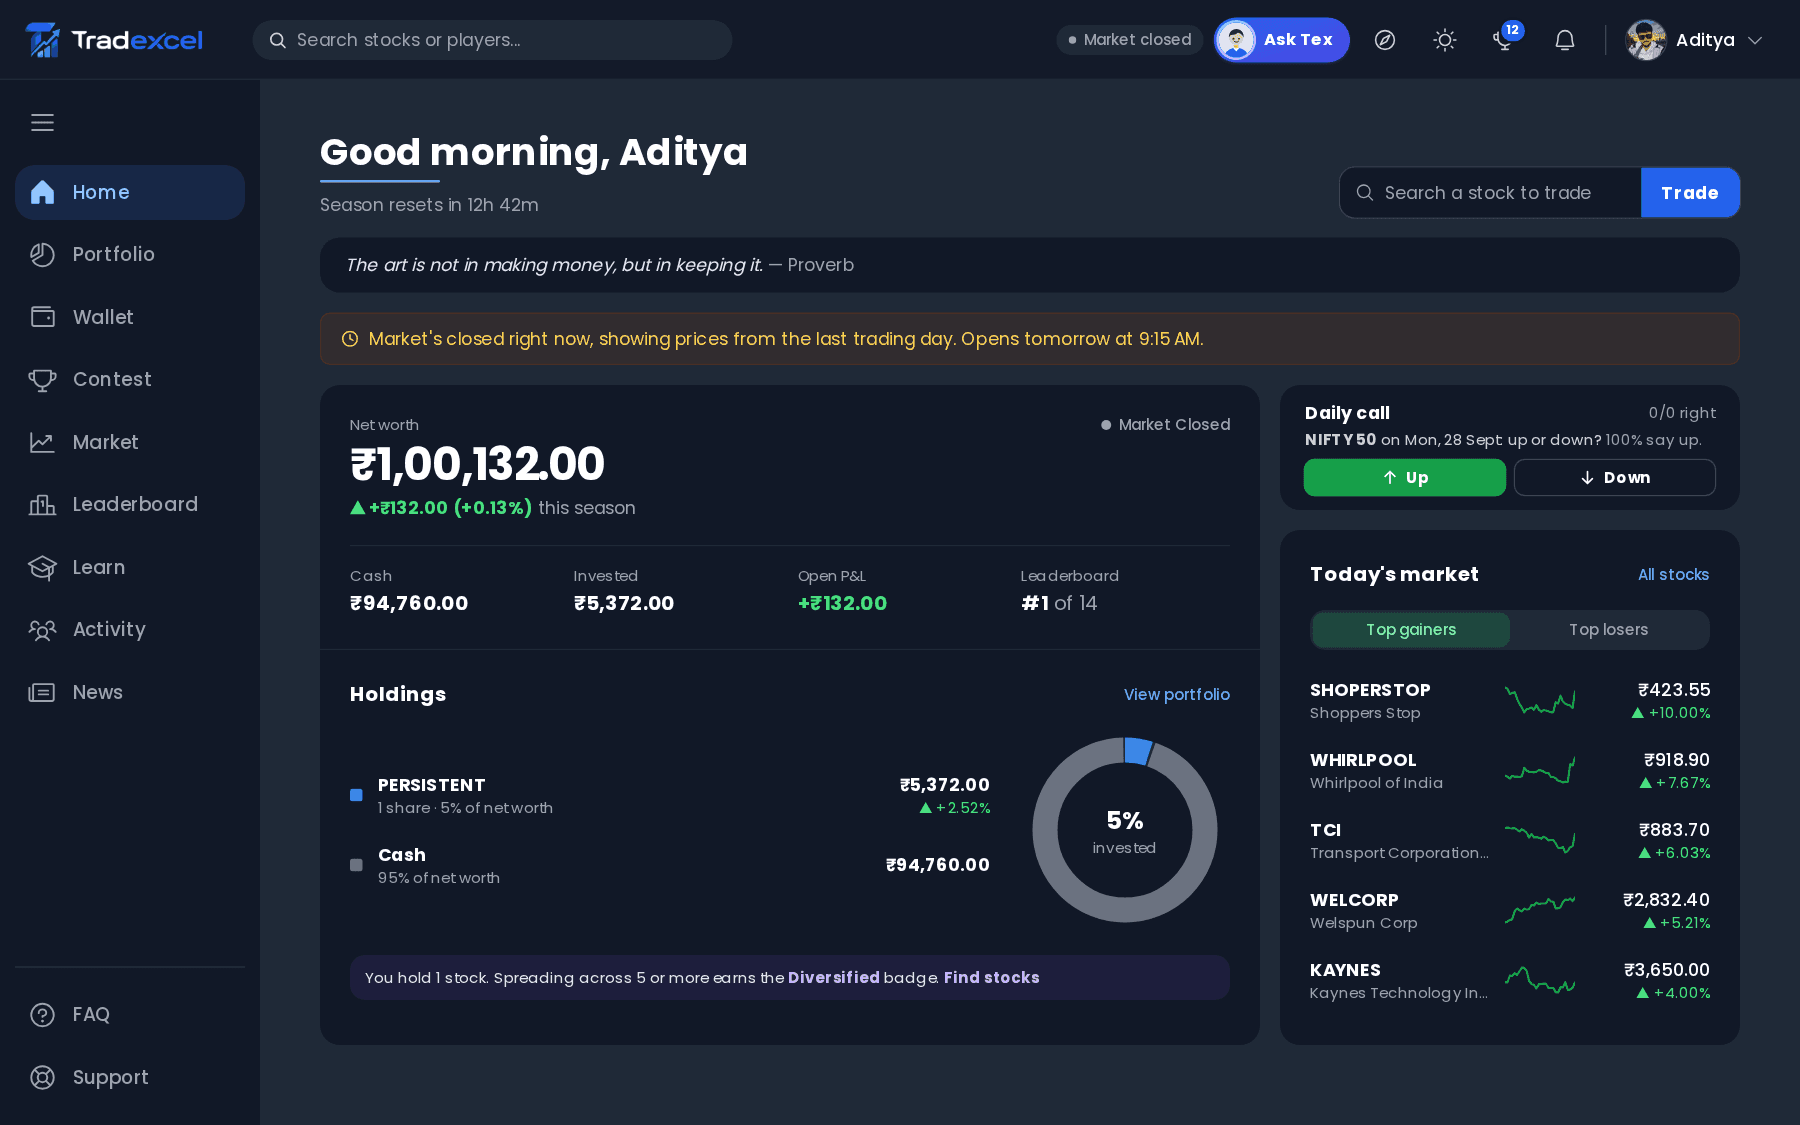The height and width of the screenshot is (1125, 1800).
Task: Toggle light theme with sun icon
Action: click(x=1445, y=40)
